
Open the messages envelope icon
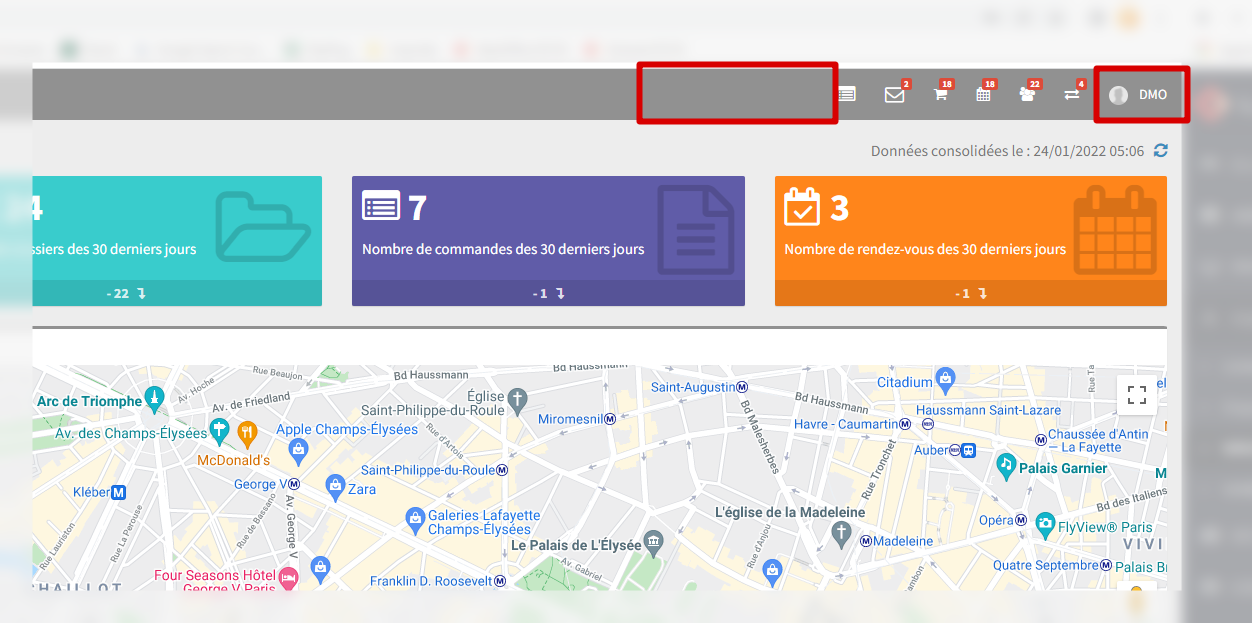(x=894, y=95)
